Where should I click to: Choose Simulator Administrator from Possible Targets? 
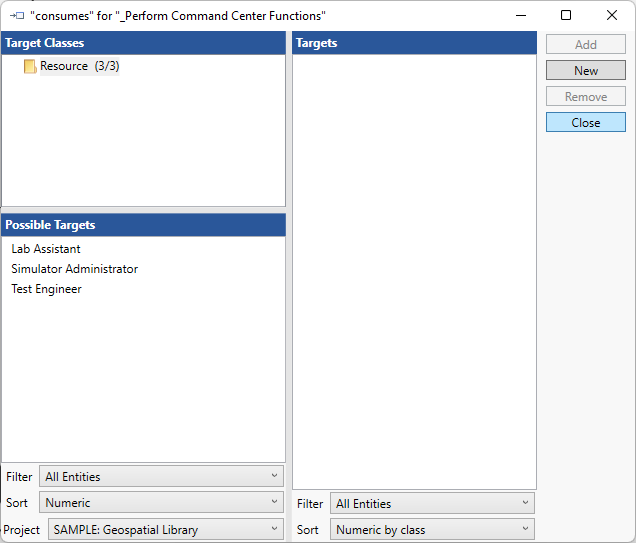pyautogui.click(x=75, y=269)
